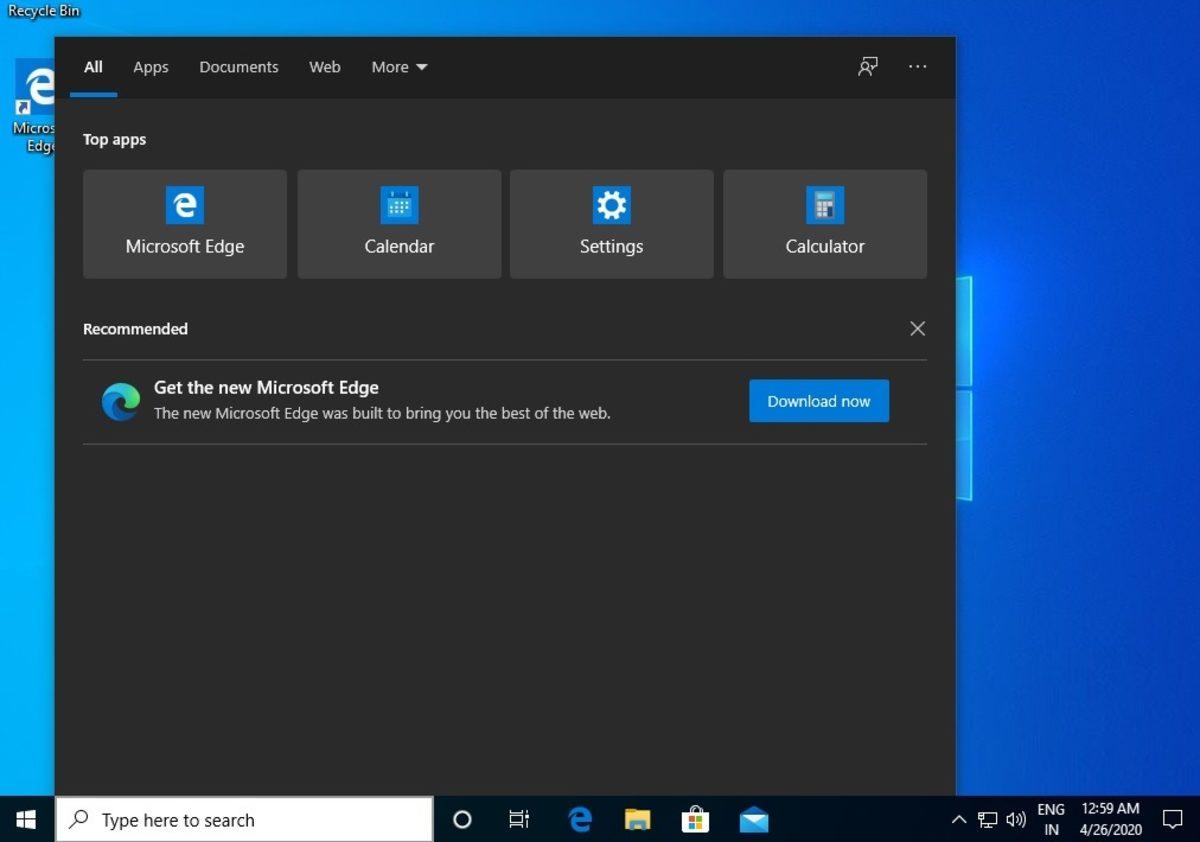Open the Microsoft Edge top app tile
Viewport: 1200px width, 842px height.
[x=184, y=223]
